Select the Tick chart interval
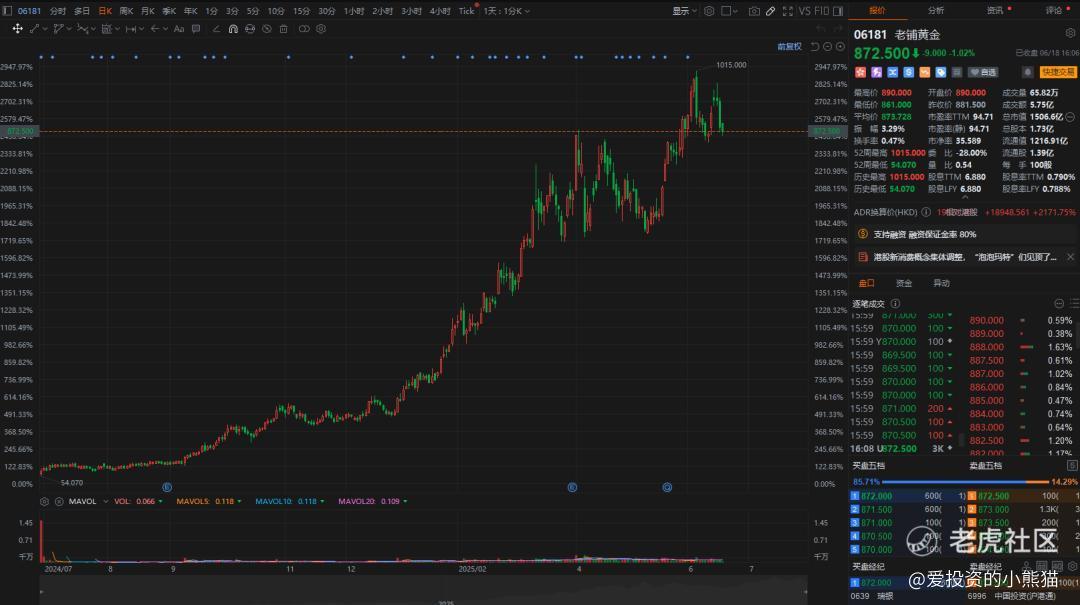1080x605 pixels. pyautogui.click(x=466, y=11)
